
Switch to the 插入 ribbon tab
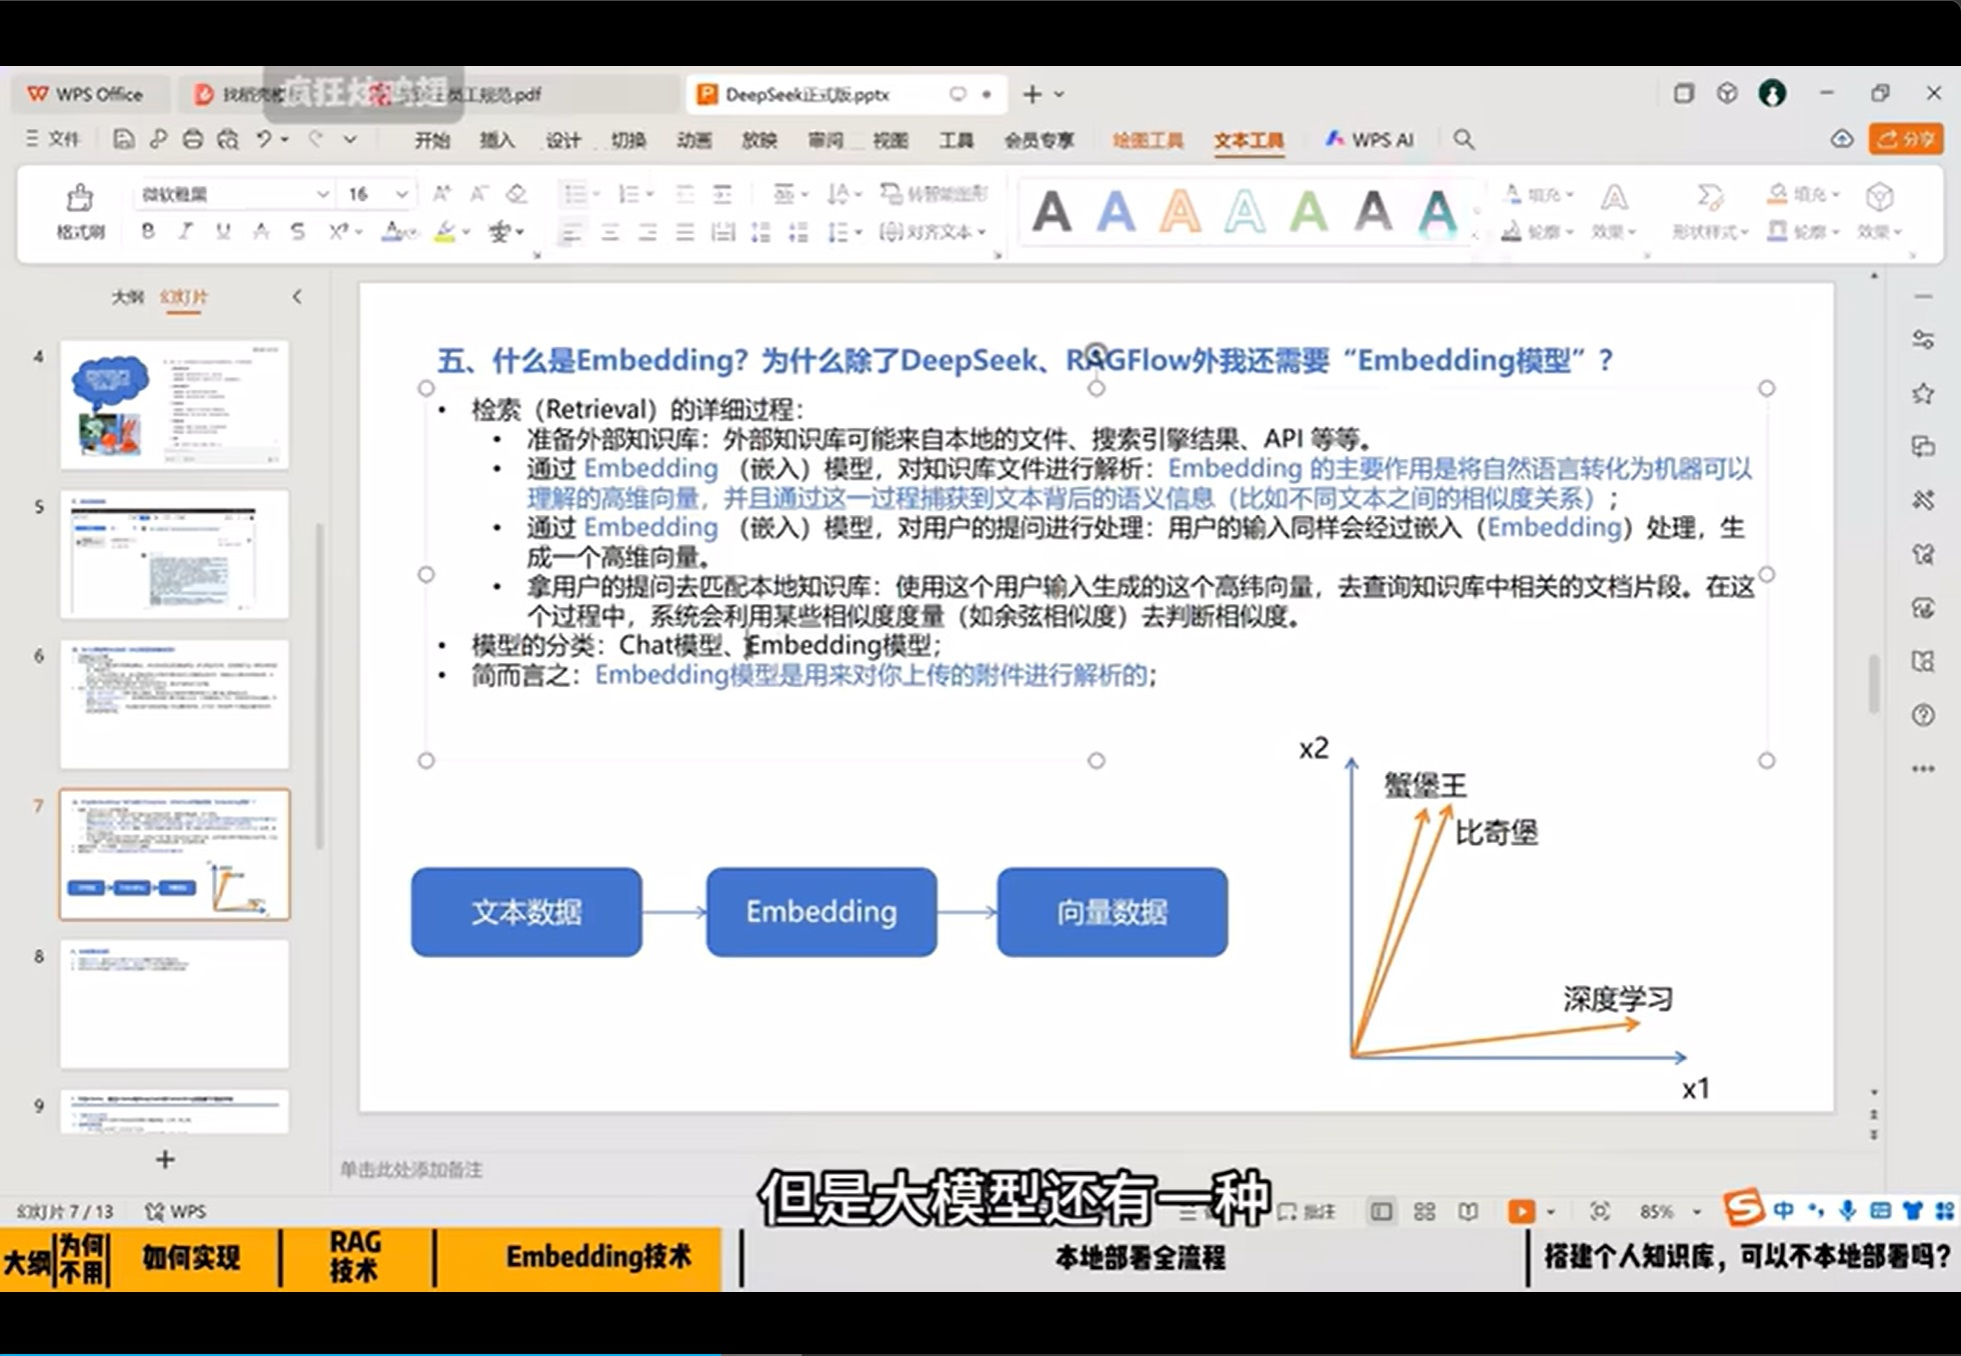(x=497, y=140)
